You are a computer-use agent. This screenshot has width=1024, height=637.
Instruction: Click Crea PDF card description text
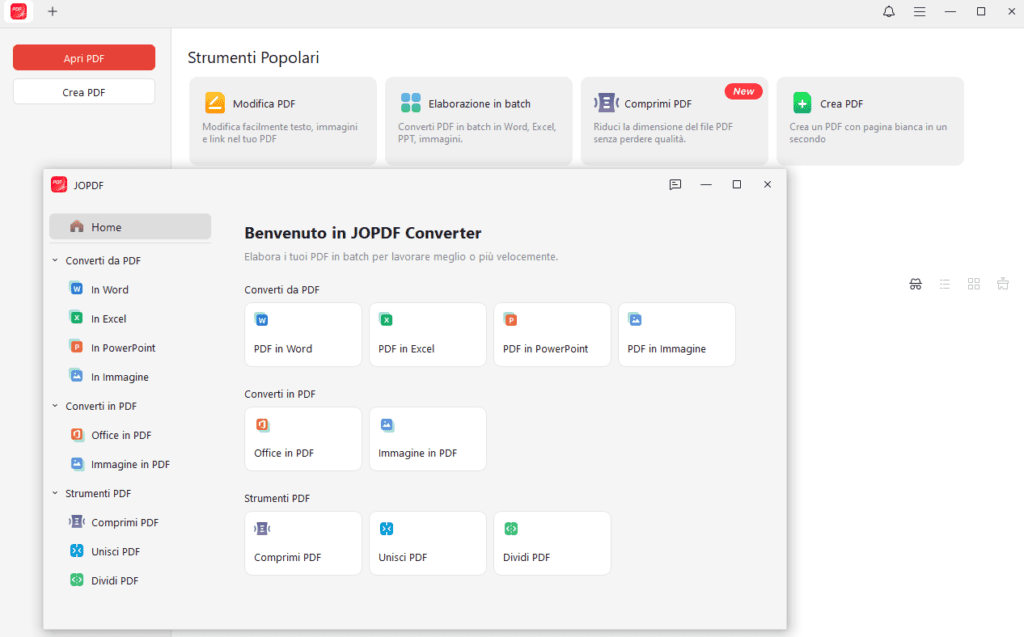click(x=868, y=133)
